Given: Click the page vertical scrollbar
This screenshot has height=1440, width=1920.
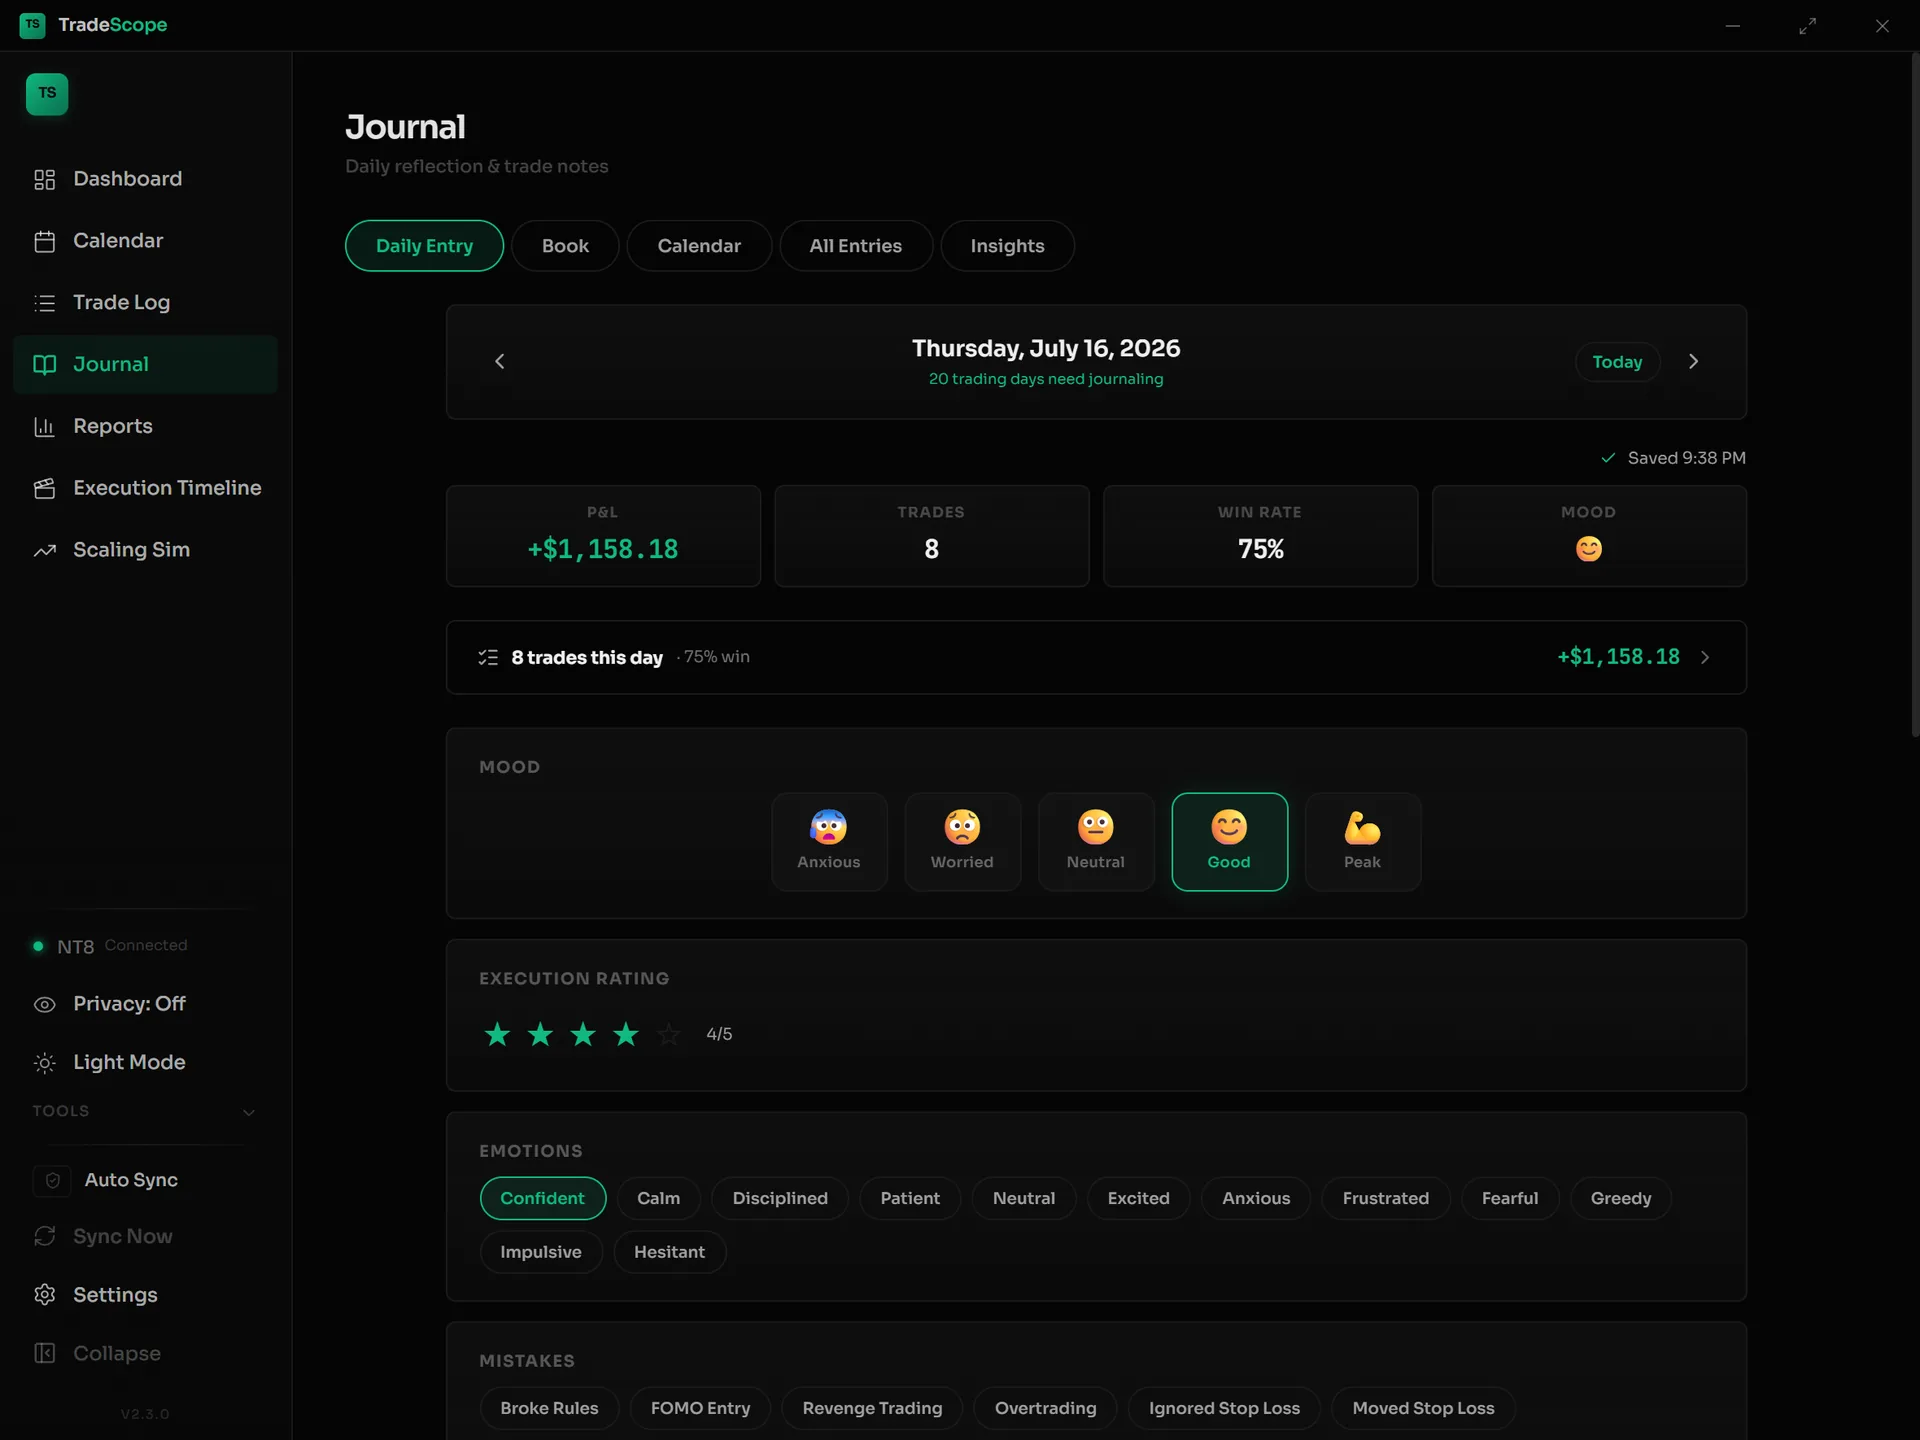Looking at the screenshot, I should point(1914,395).
